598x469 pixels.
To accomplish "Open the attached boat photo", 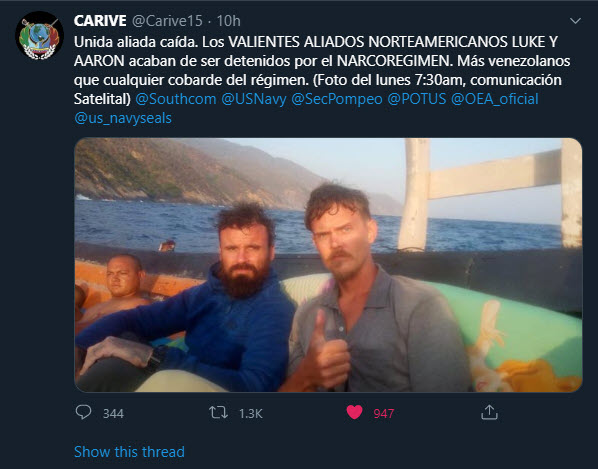I will pyautogui.click(x=328, y=265).
